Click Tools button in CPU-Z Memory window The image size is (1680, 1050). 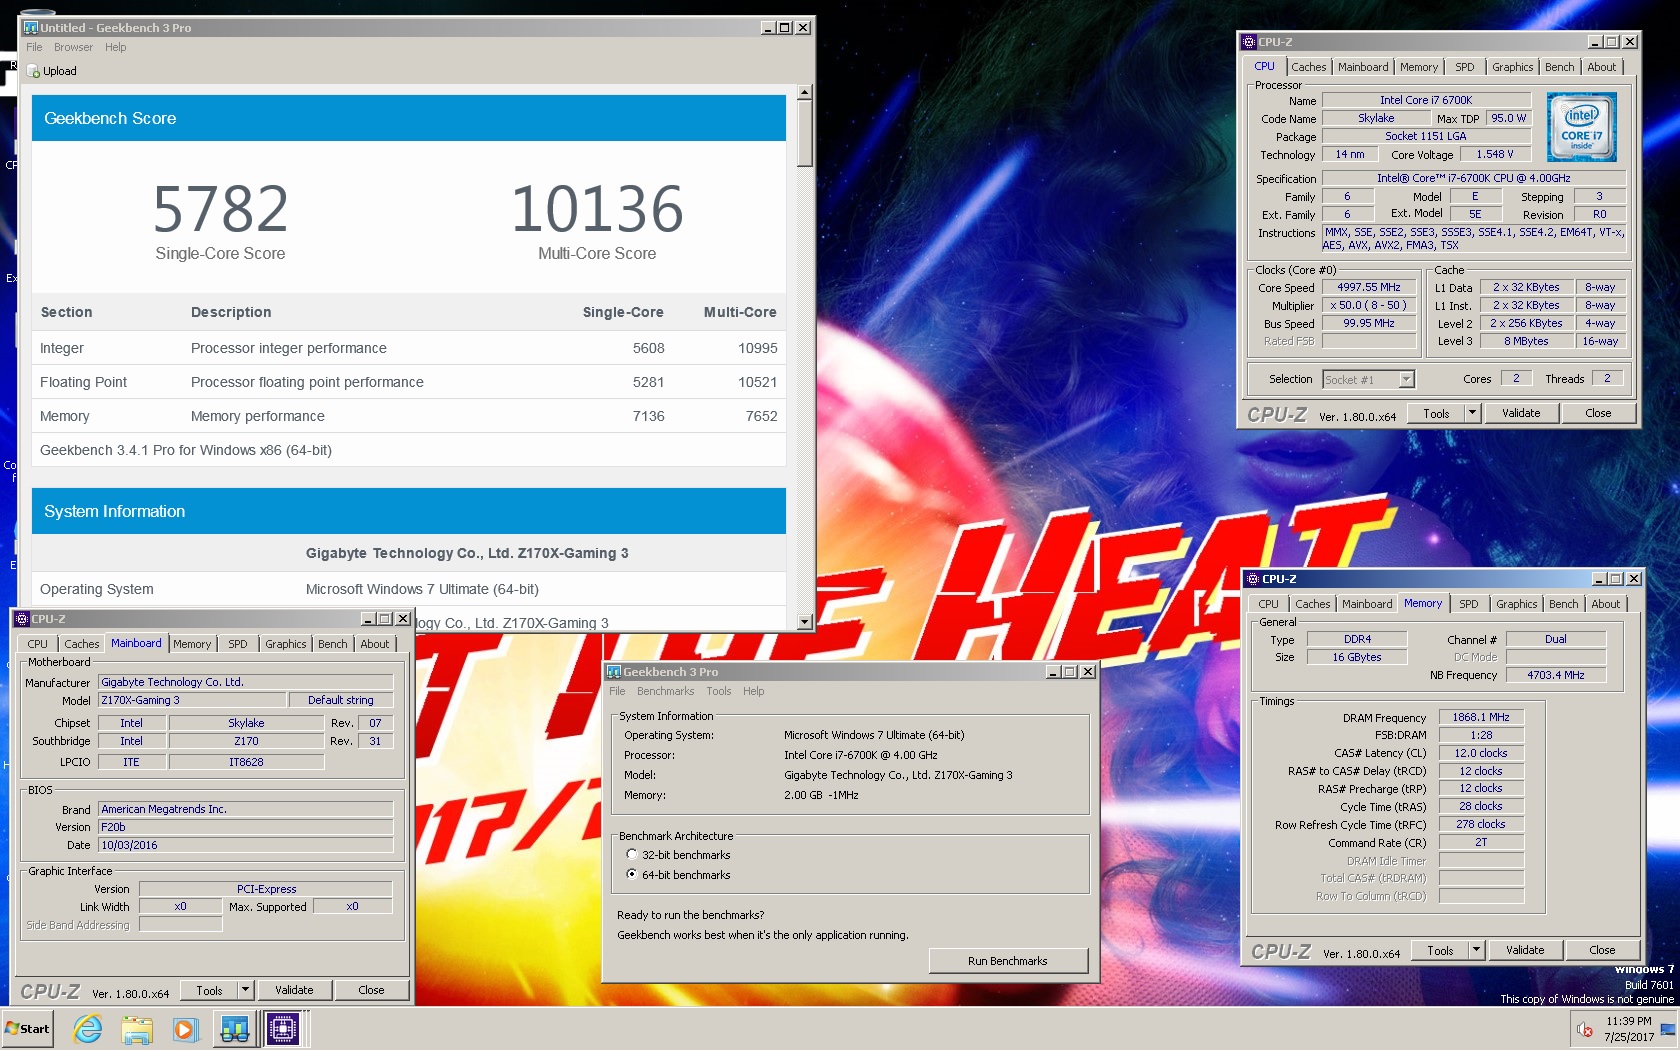(1440, 950)
